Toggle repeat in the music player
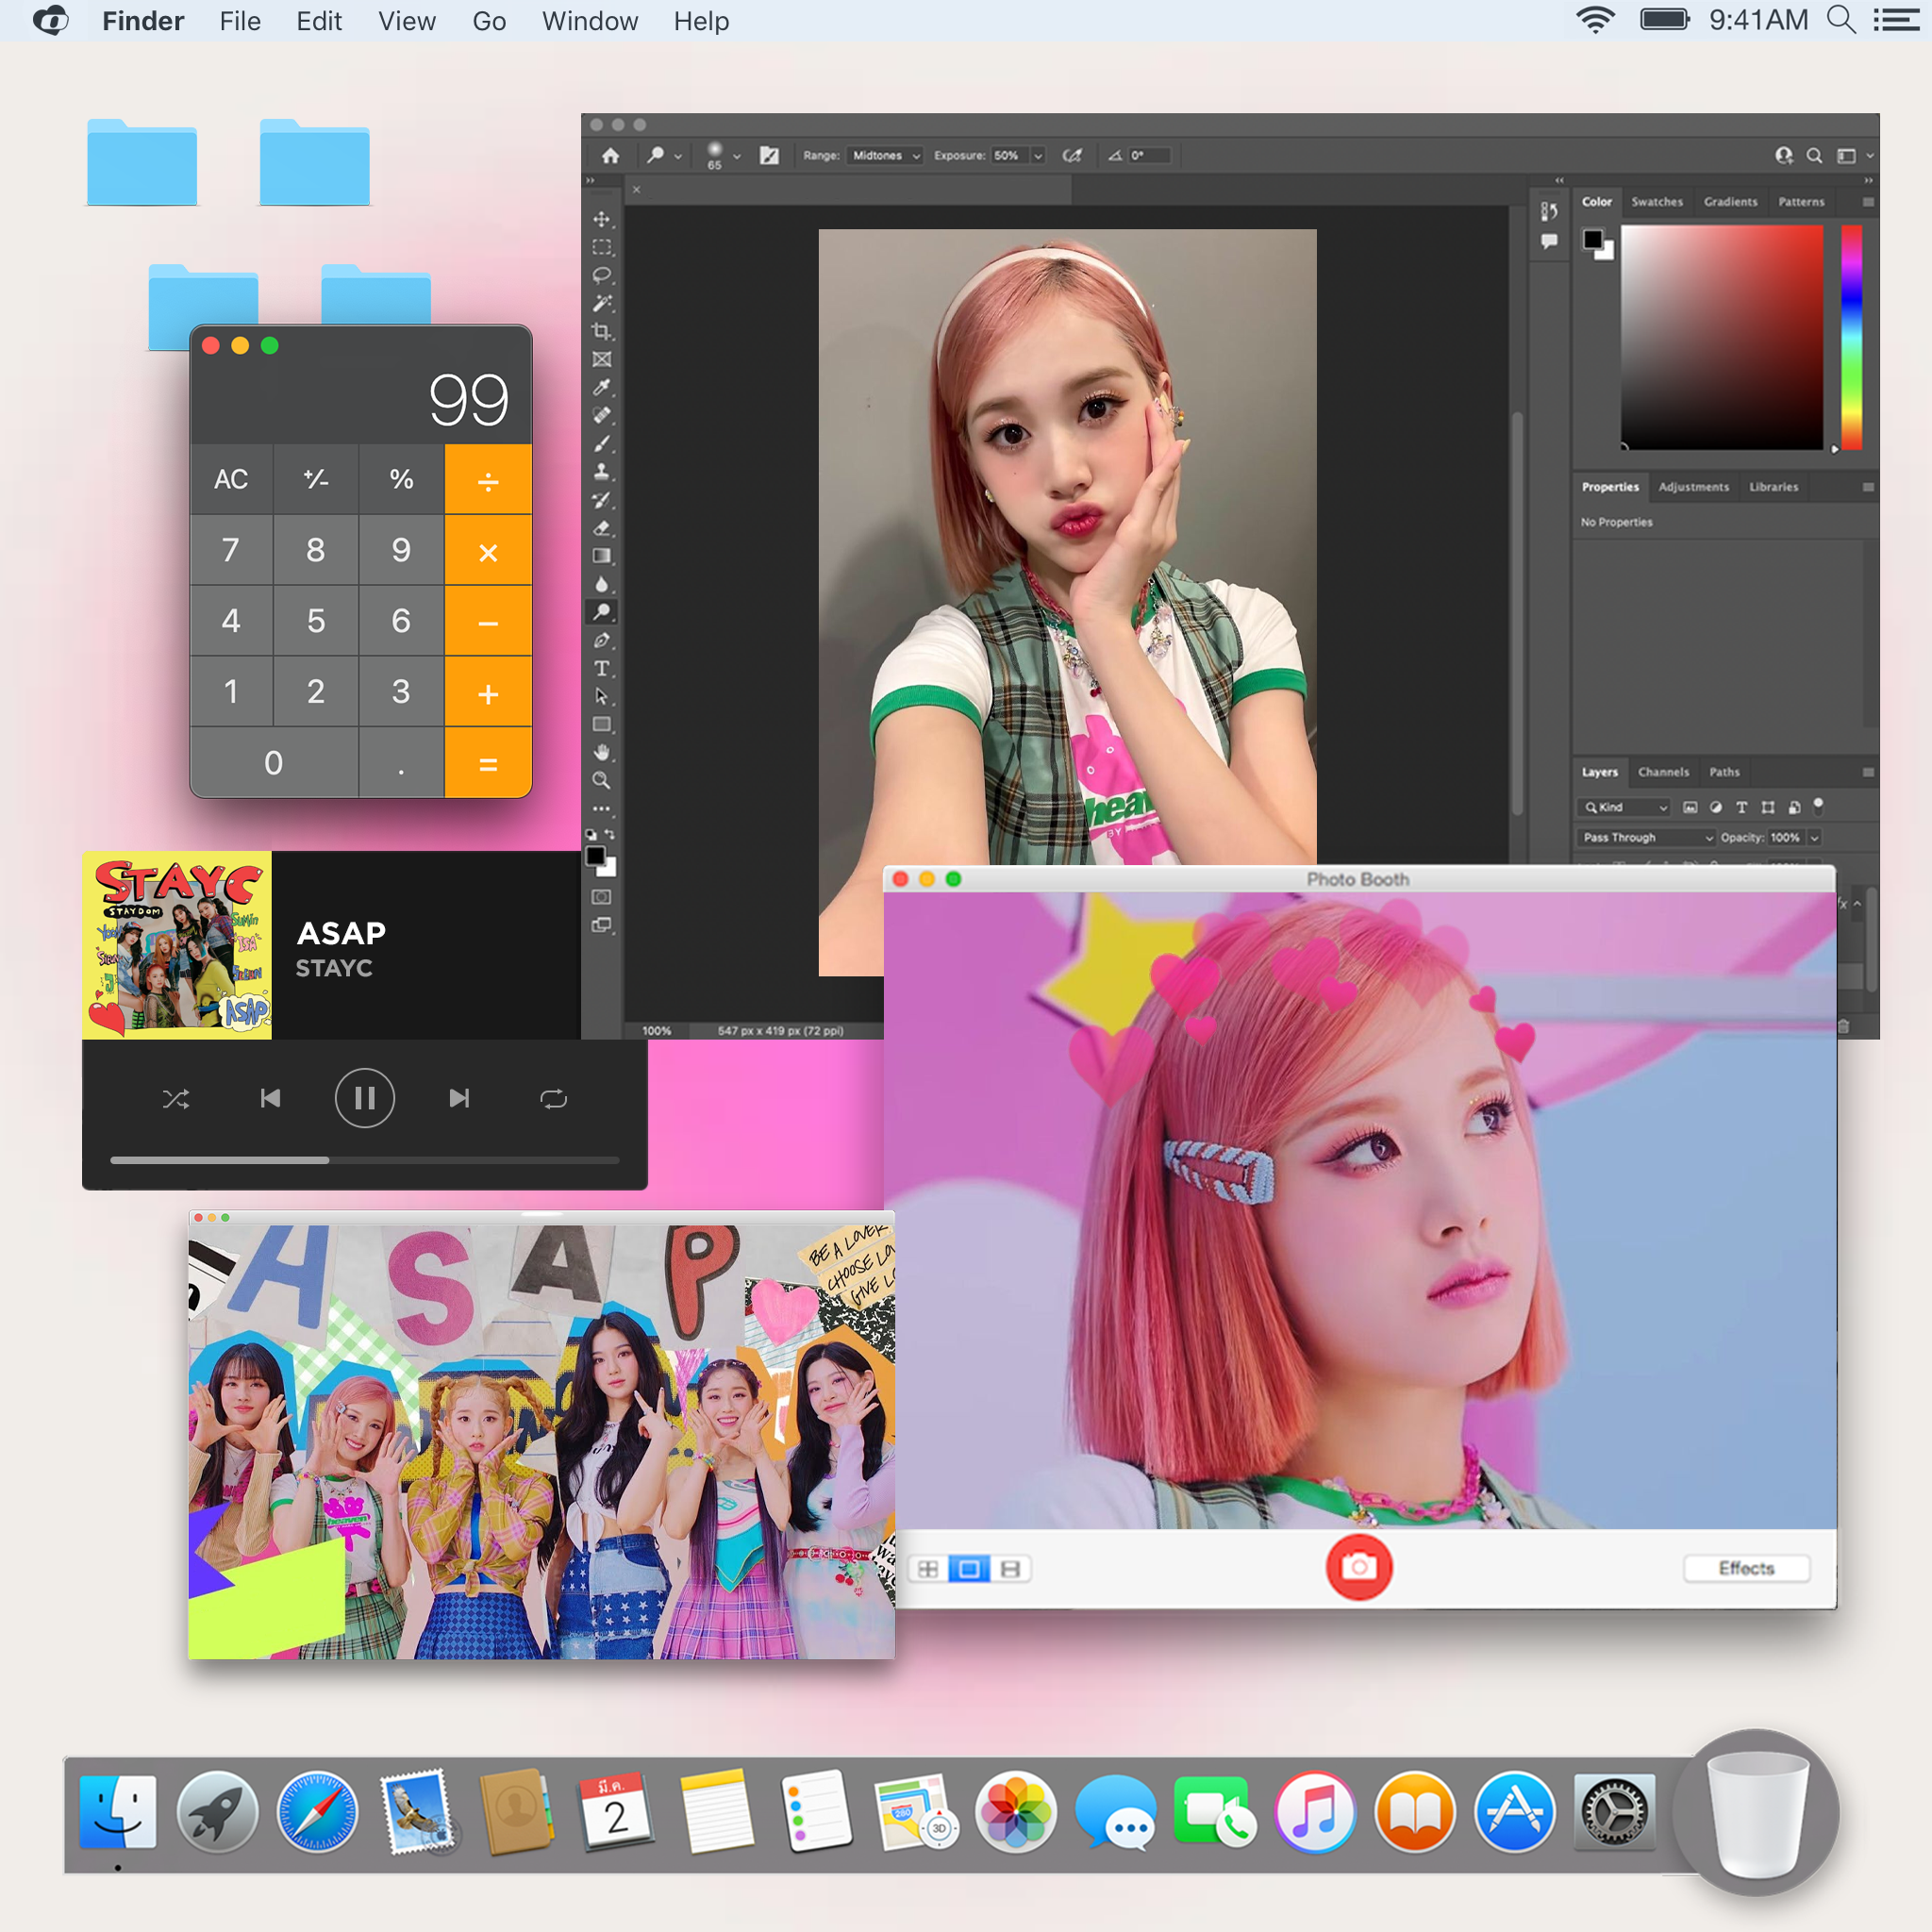The width and height of the screenshot is (1932, 1932). [x=553, y=1099]
